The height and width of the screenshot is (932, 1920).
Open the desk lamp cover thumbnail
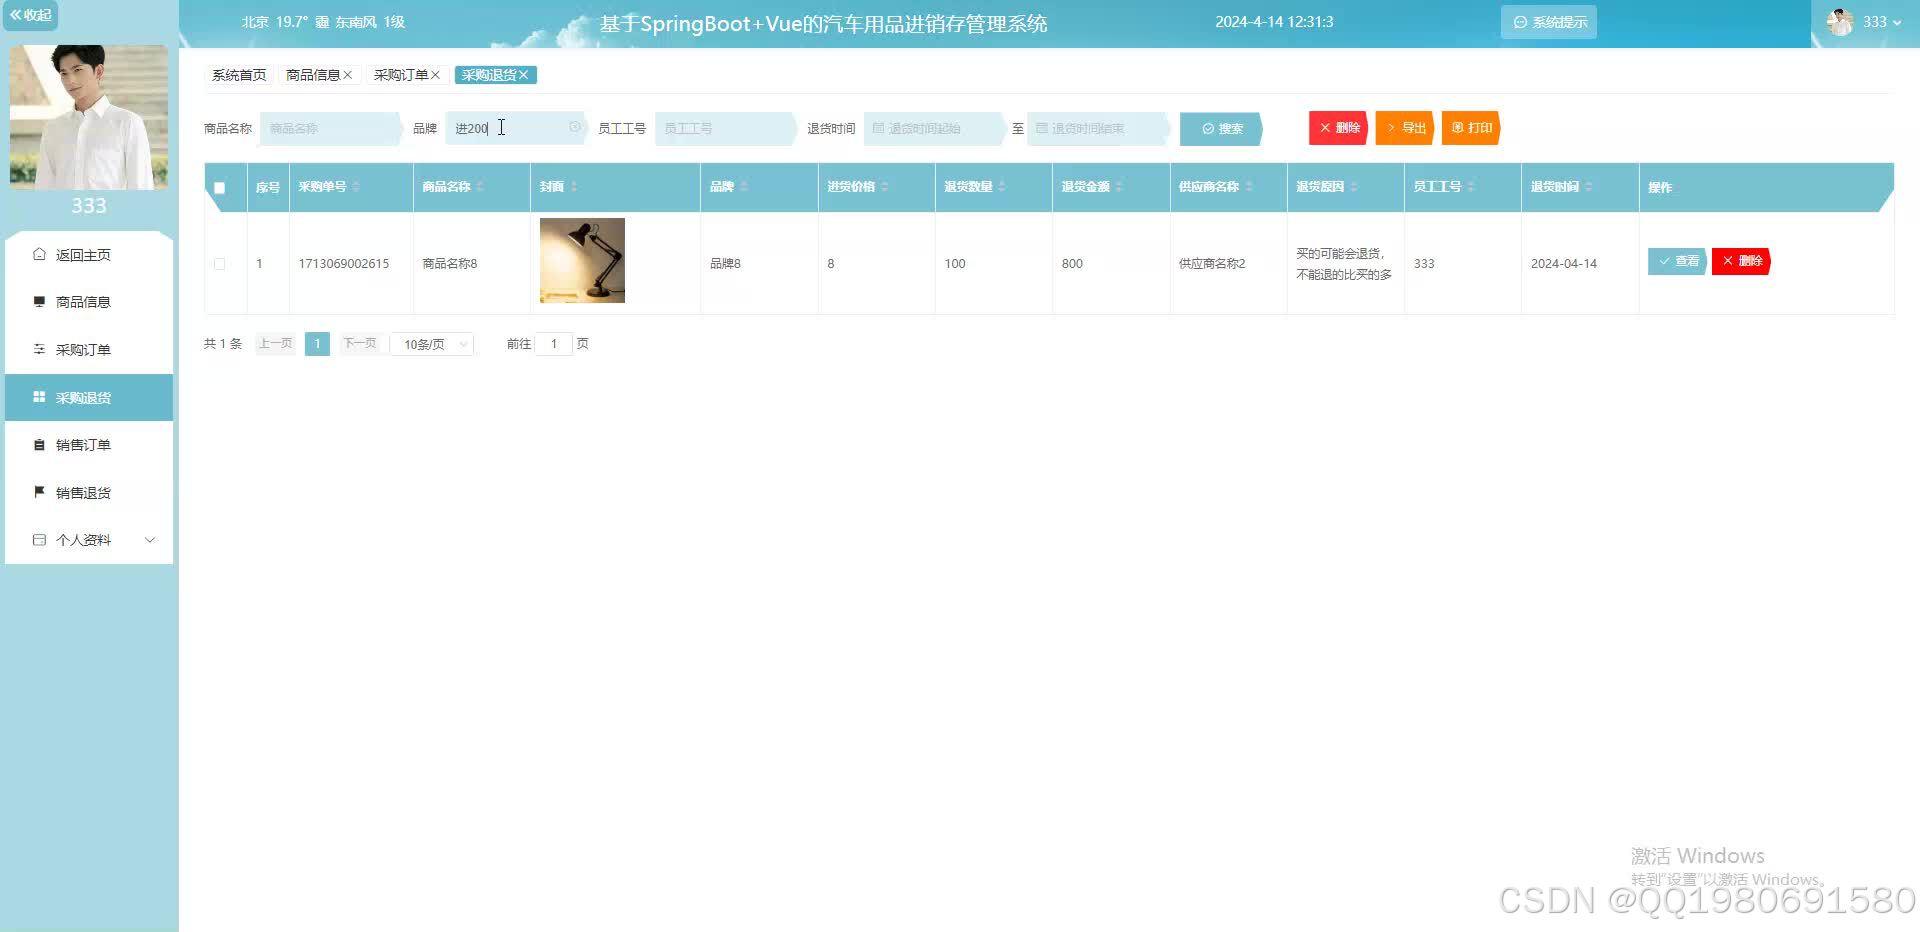(x=582, y=260)
